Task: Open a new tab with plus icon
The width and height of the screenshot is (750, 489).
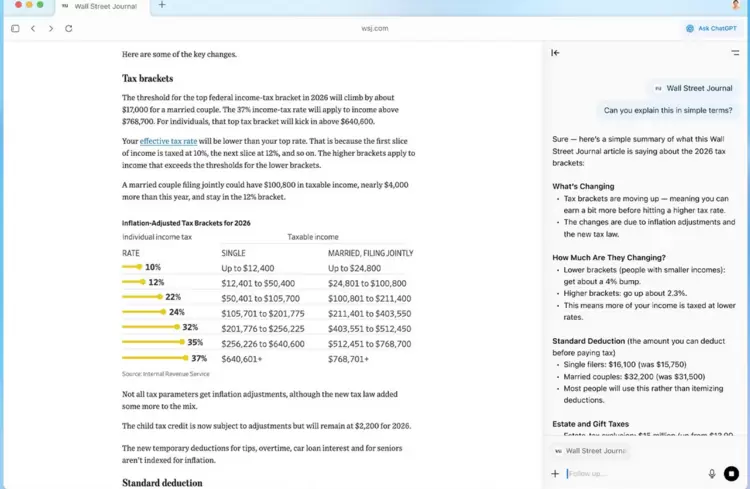Action: 162,6
